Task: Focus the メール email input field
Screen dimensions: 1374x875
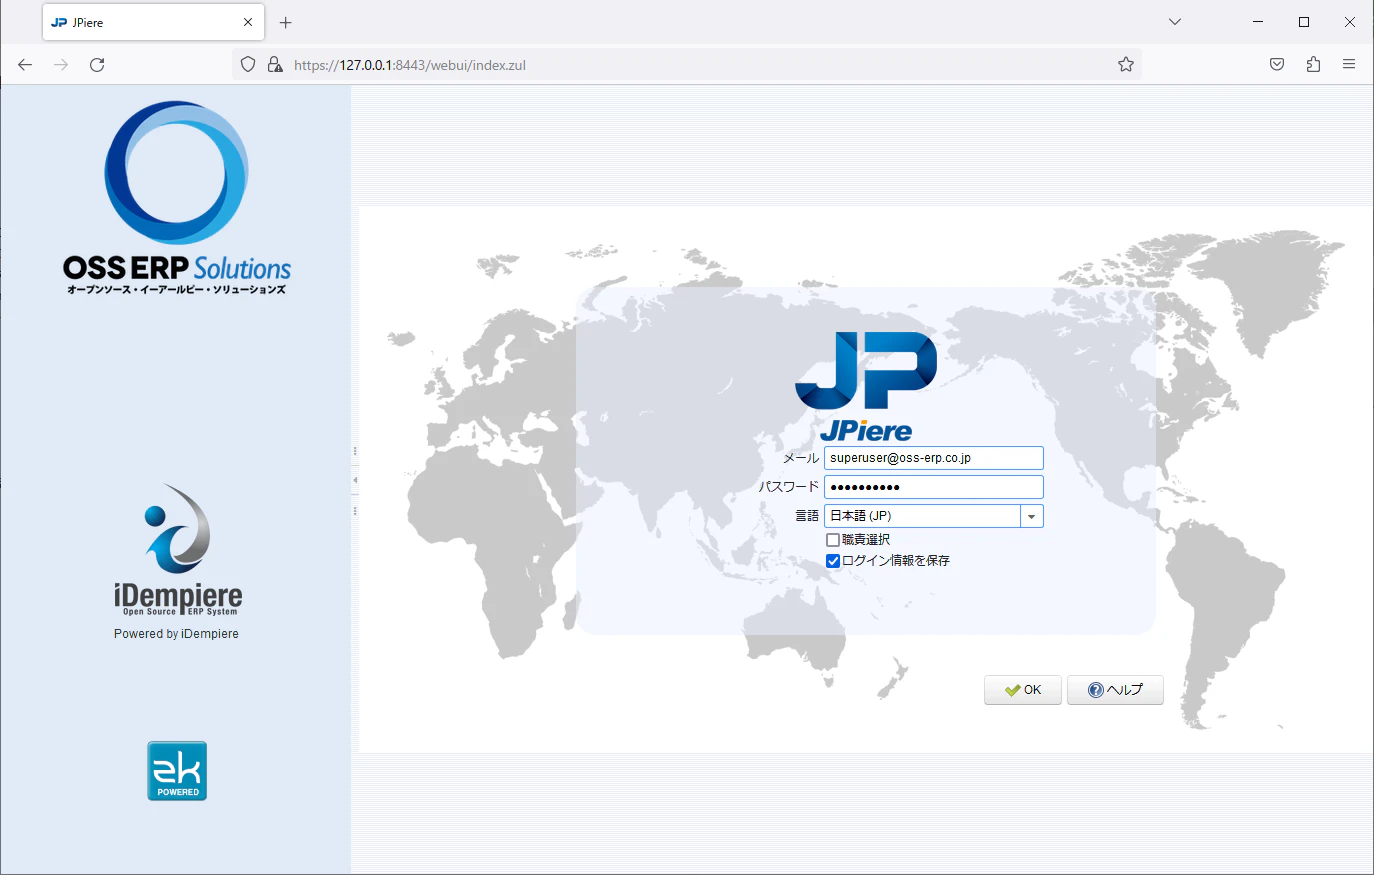Action: click(x=934, y=458)
